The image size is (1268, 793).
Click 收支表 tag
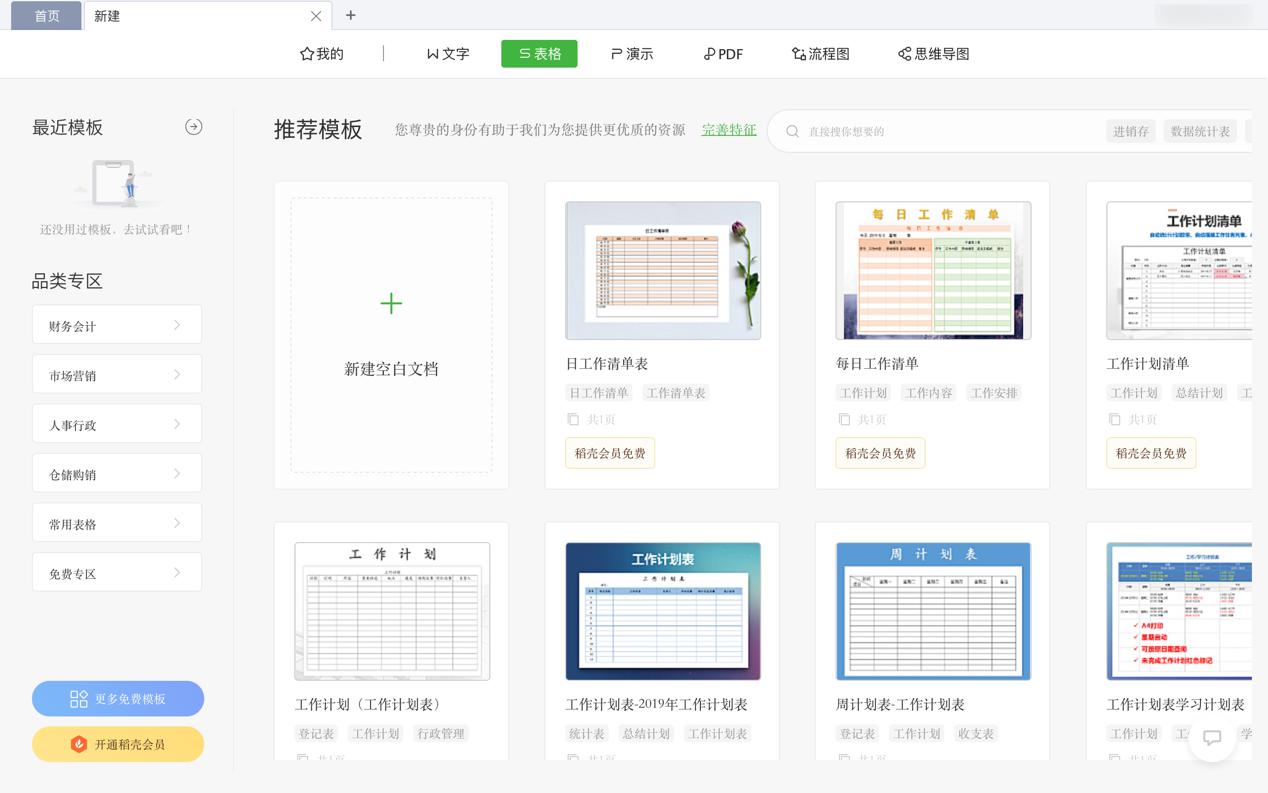[x=976, y=734]
